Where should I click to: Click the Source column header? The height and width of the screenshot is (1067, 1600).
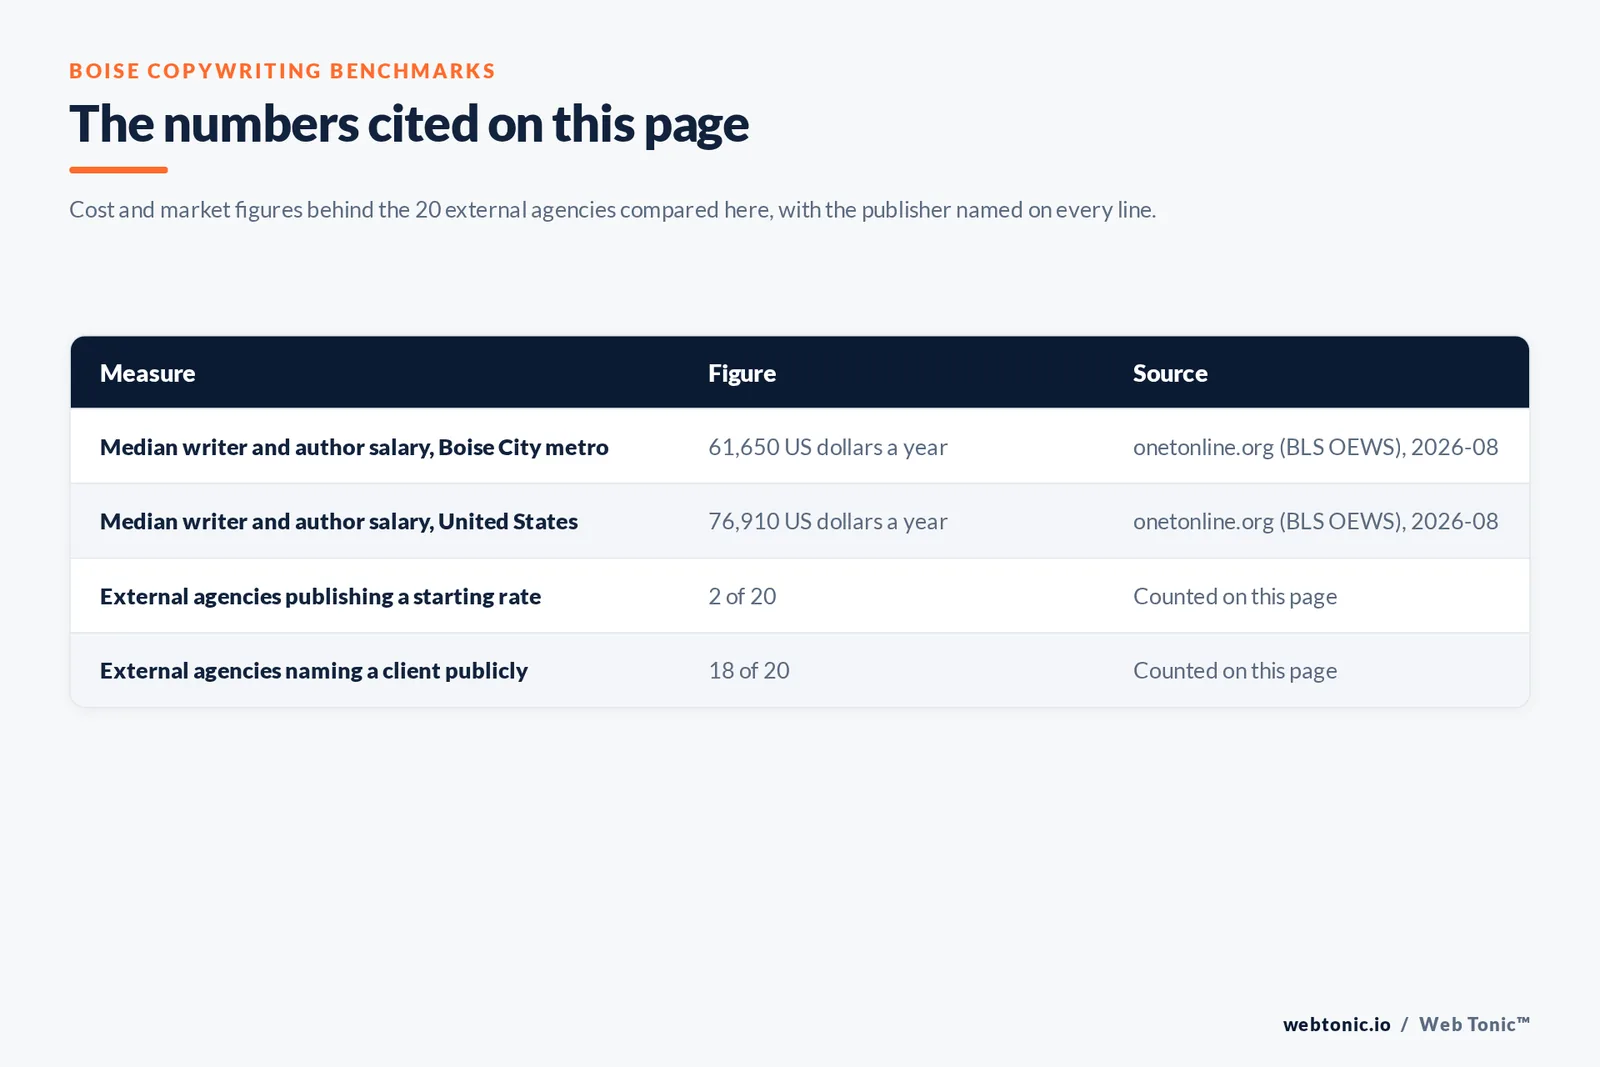click(x=1170, y=373)
